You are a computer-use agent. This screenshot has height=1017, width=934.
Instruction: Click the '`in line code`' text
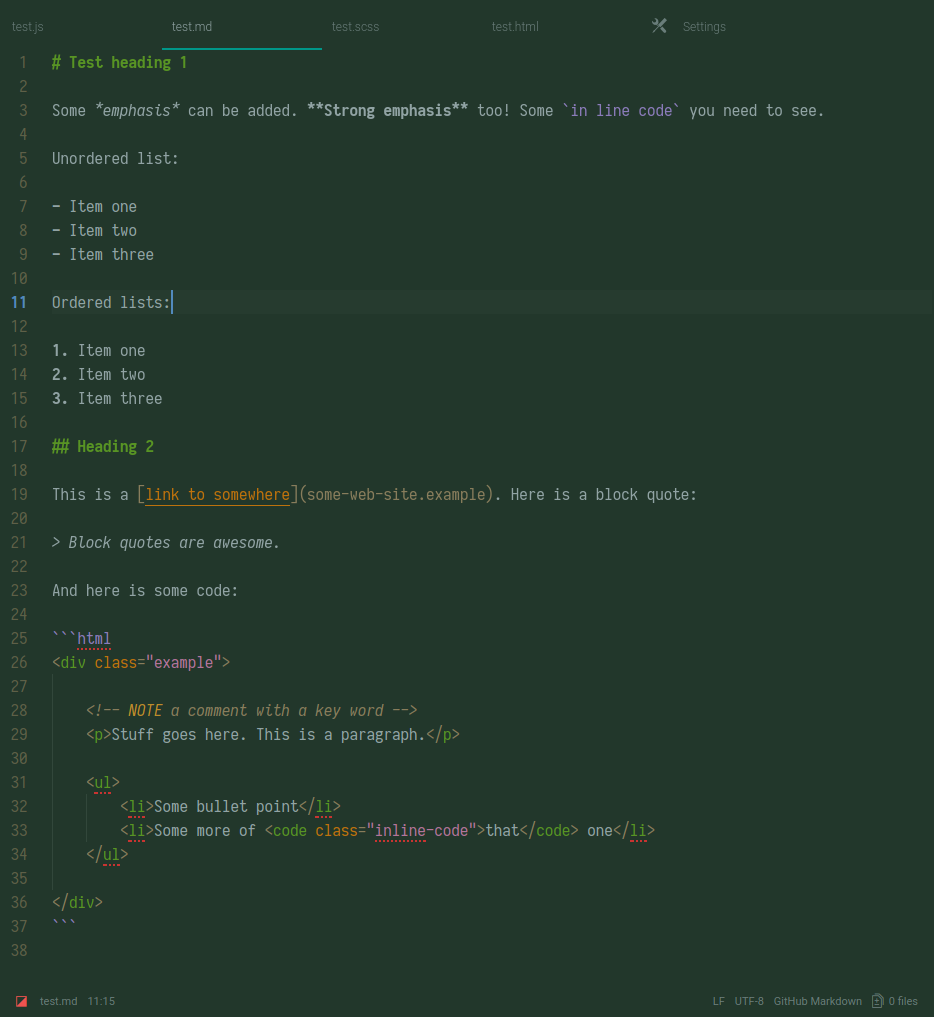621,110
